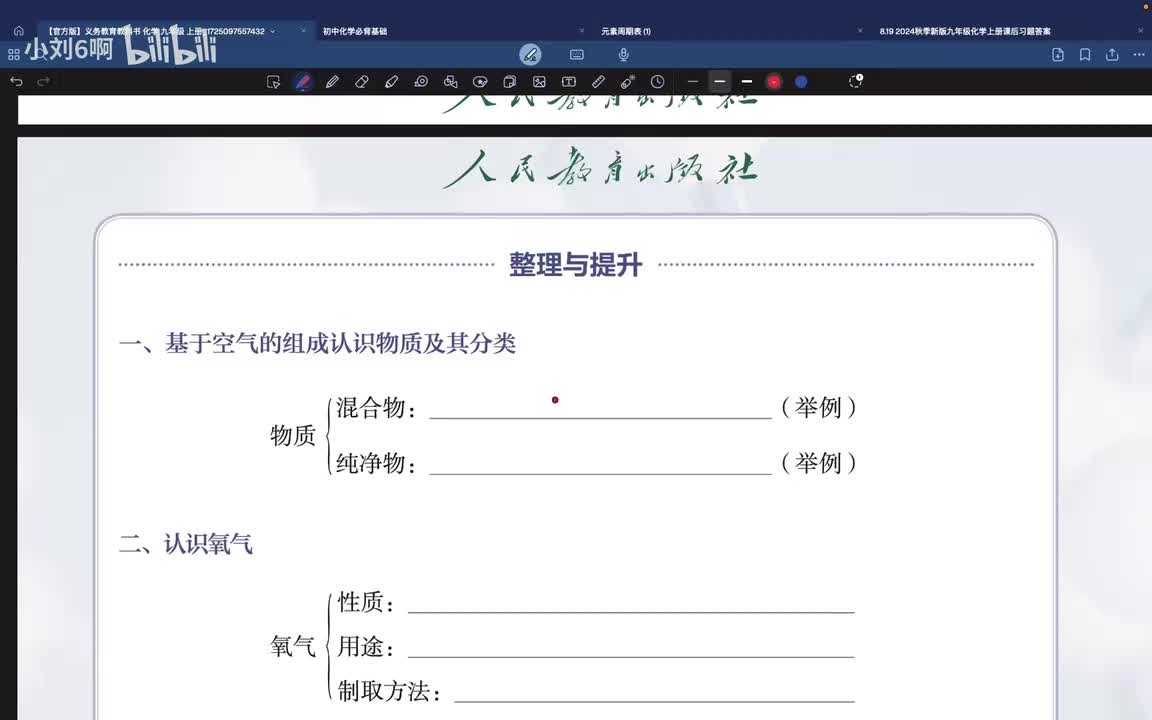Pick the red pen color

pos(774,82)
